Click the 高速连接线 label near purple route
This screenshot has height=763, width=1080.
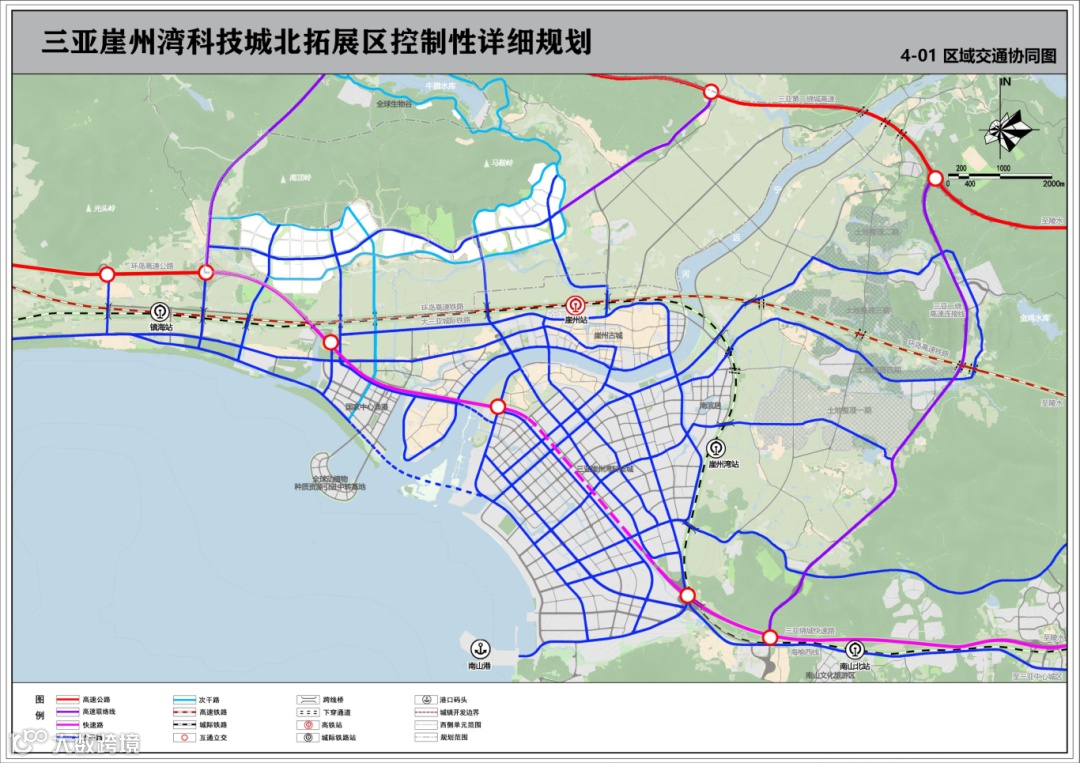pos(948,314)
